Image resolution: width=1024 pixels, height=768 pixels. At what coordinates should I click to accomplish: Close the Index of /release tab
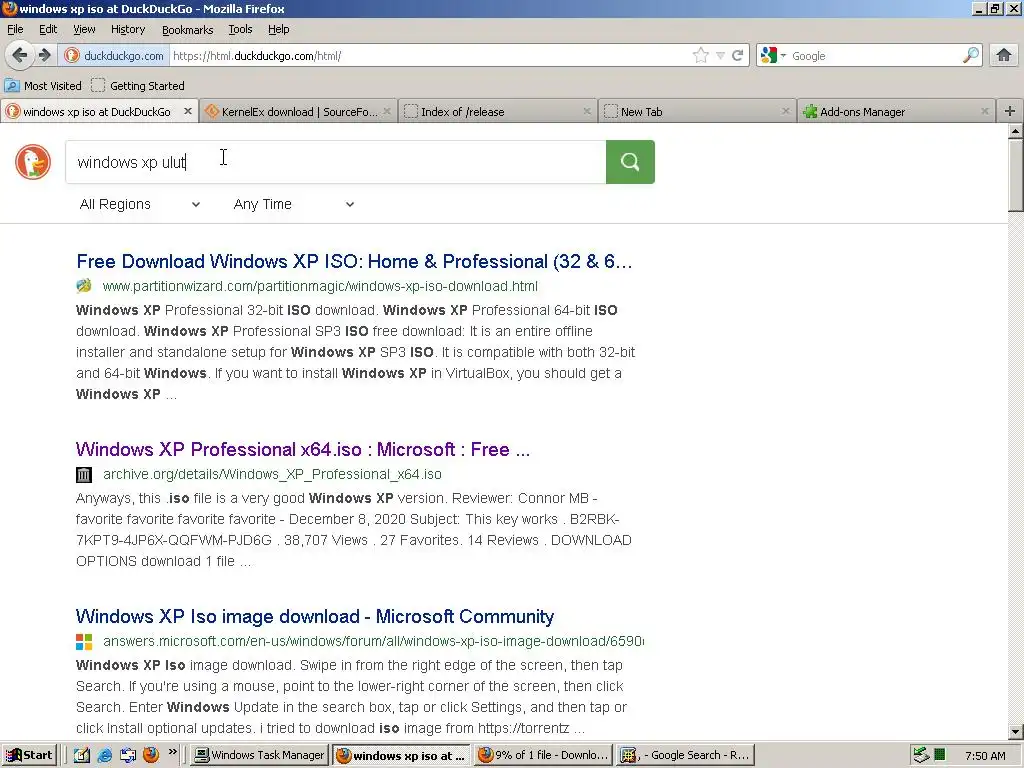[586, 111]
